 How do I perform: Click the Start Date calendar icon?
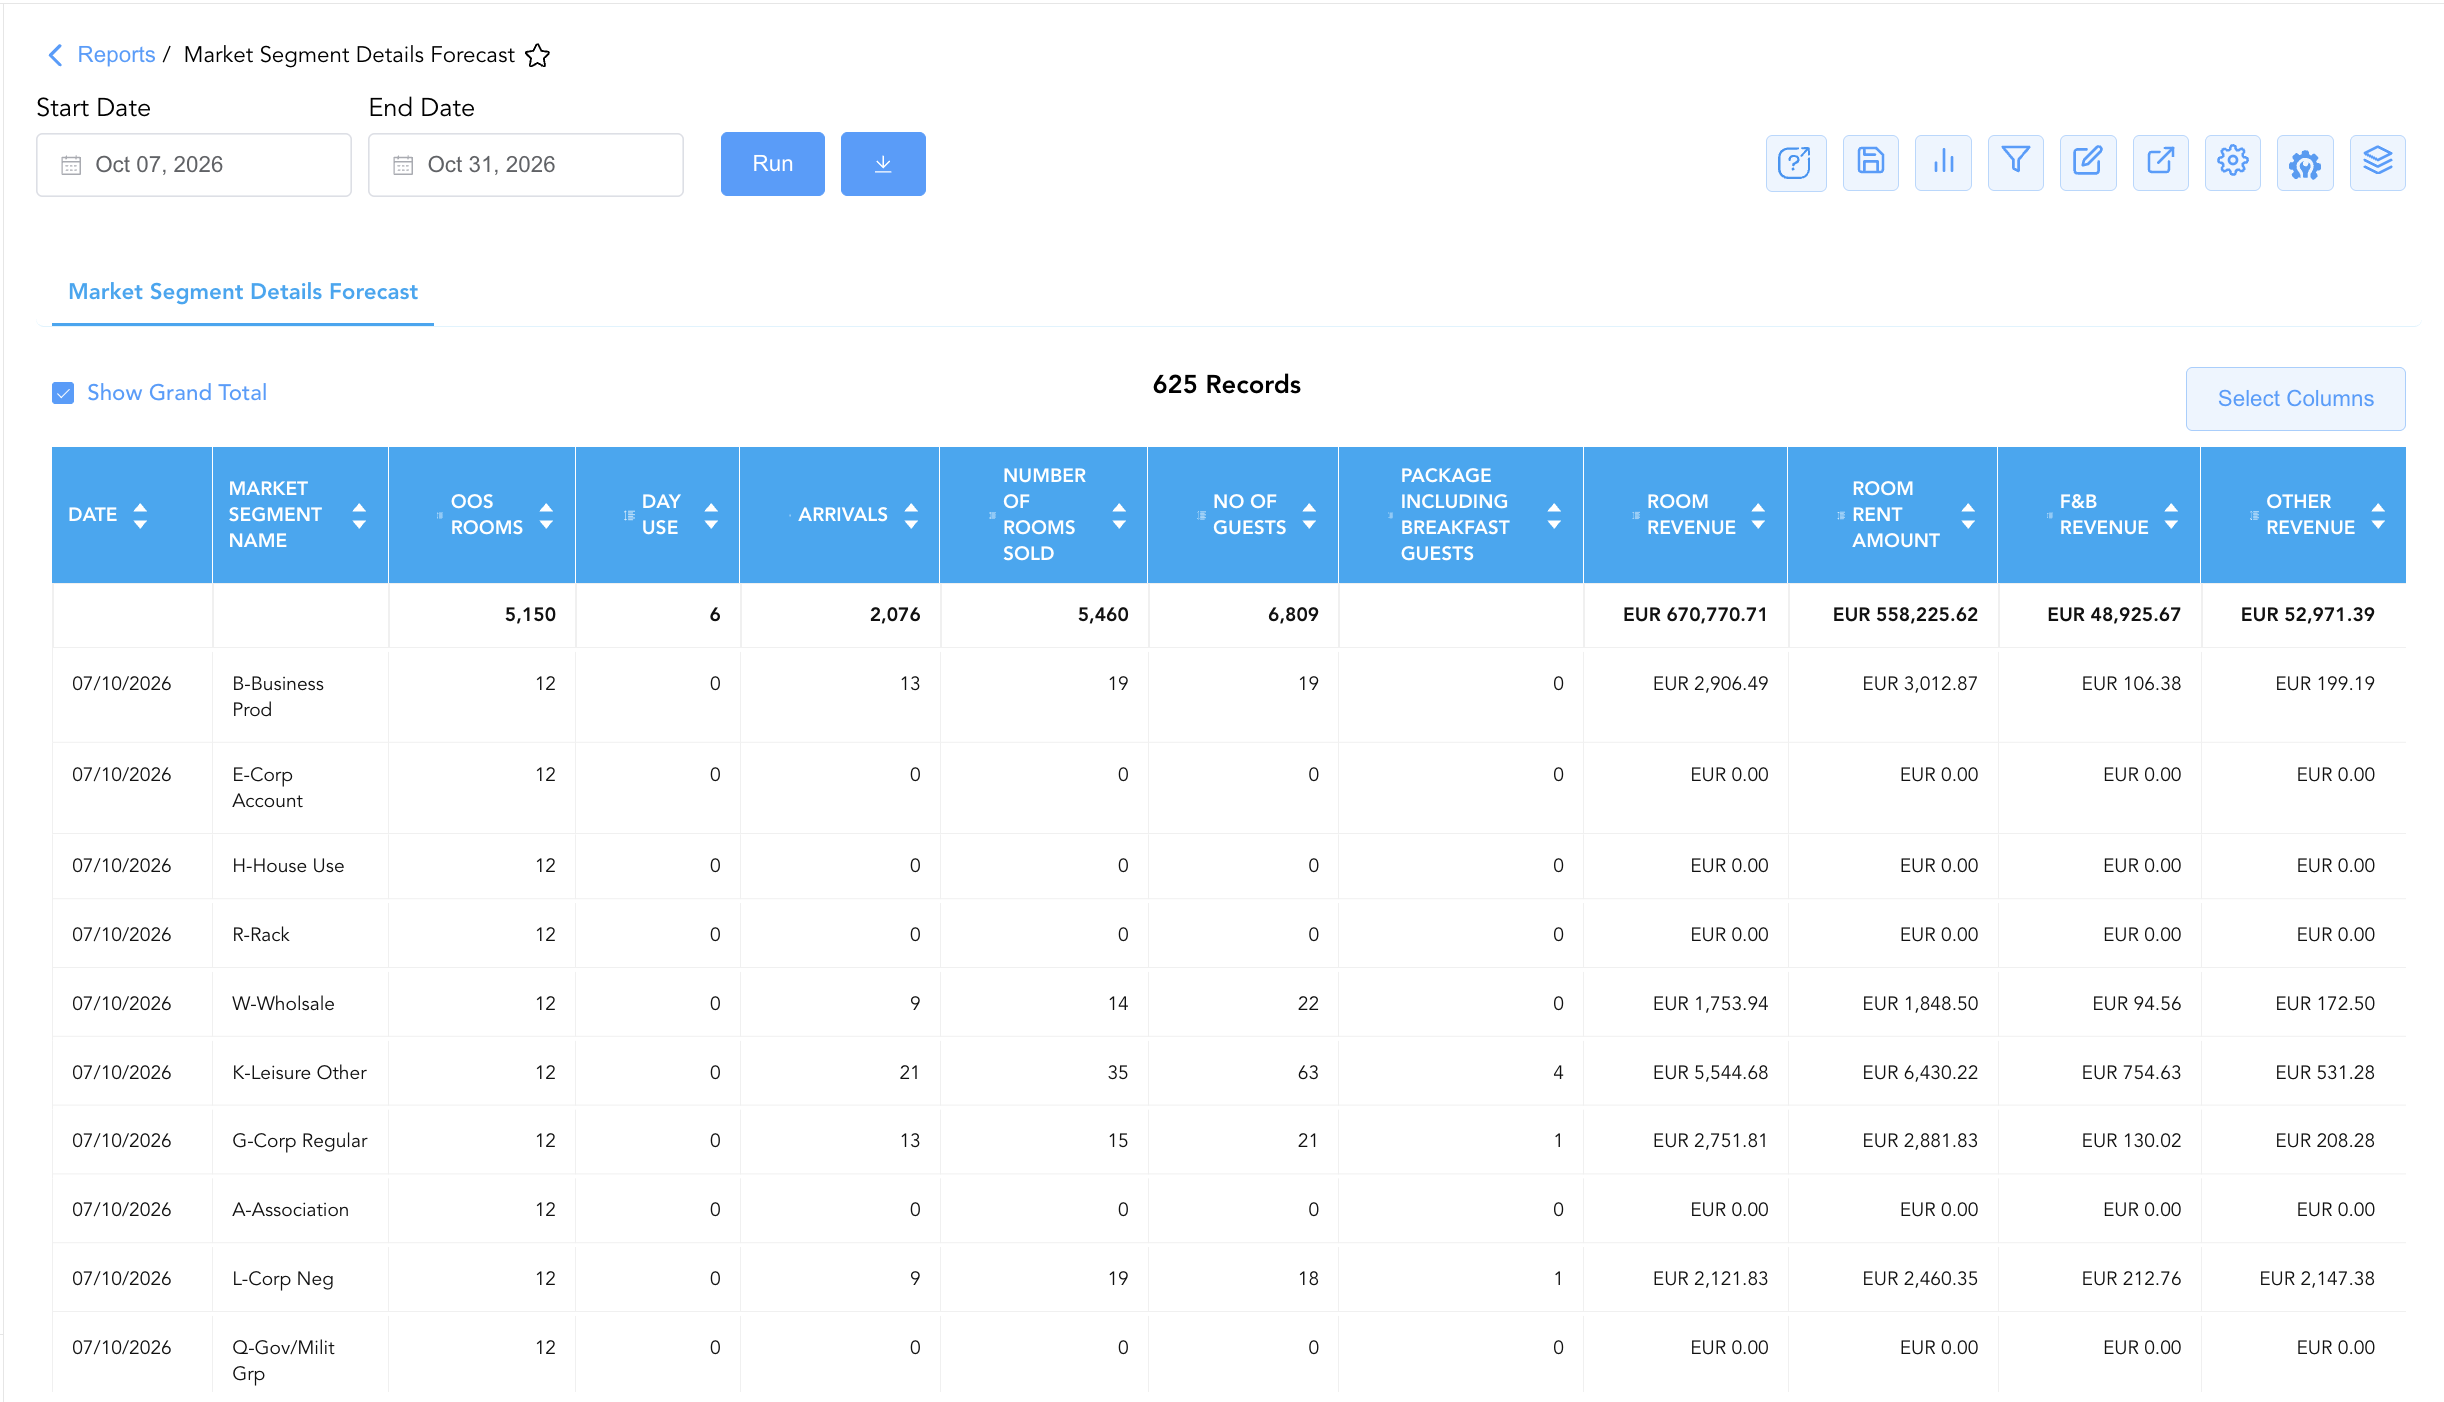pyautogui.click(x=71, y=165)
